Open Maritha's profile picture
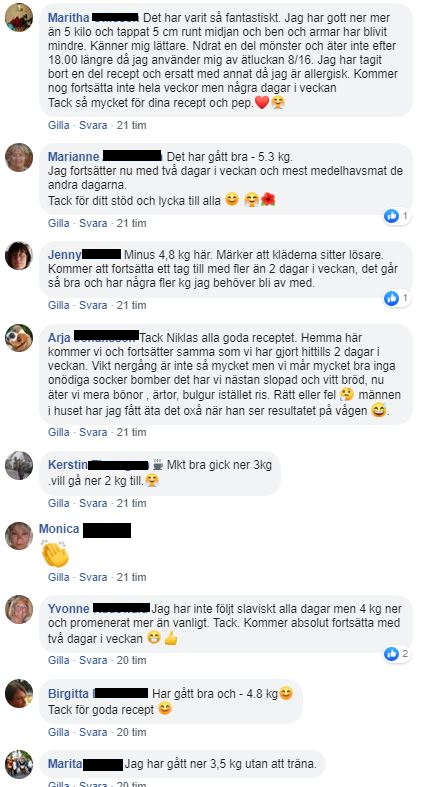Viewport: 428px width, 787px height. point(19,17)
